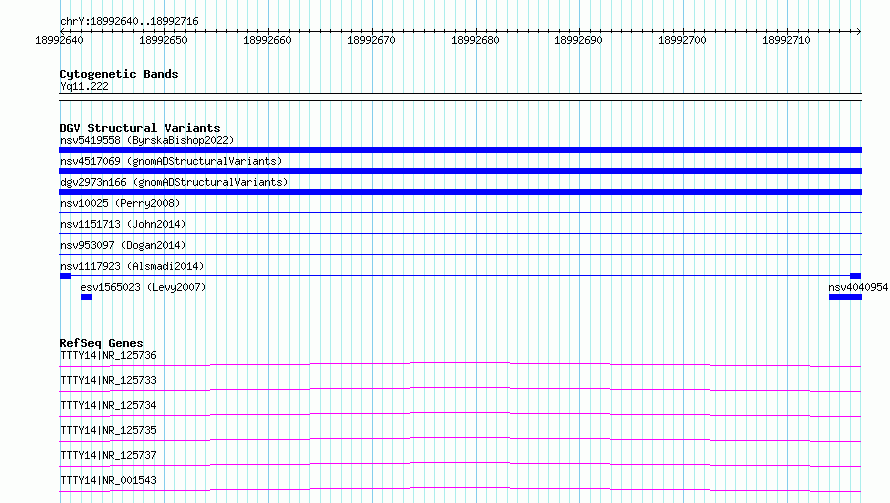Click the nsv4517069 (gnomADStructuralVariants) label
Screen dimensions: 890x503
click(171, 161)
